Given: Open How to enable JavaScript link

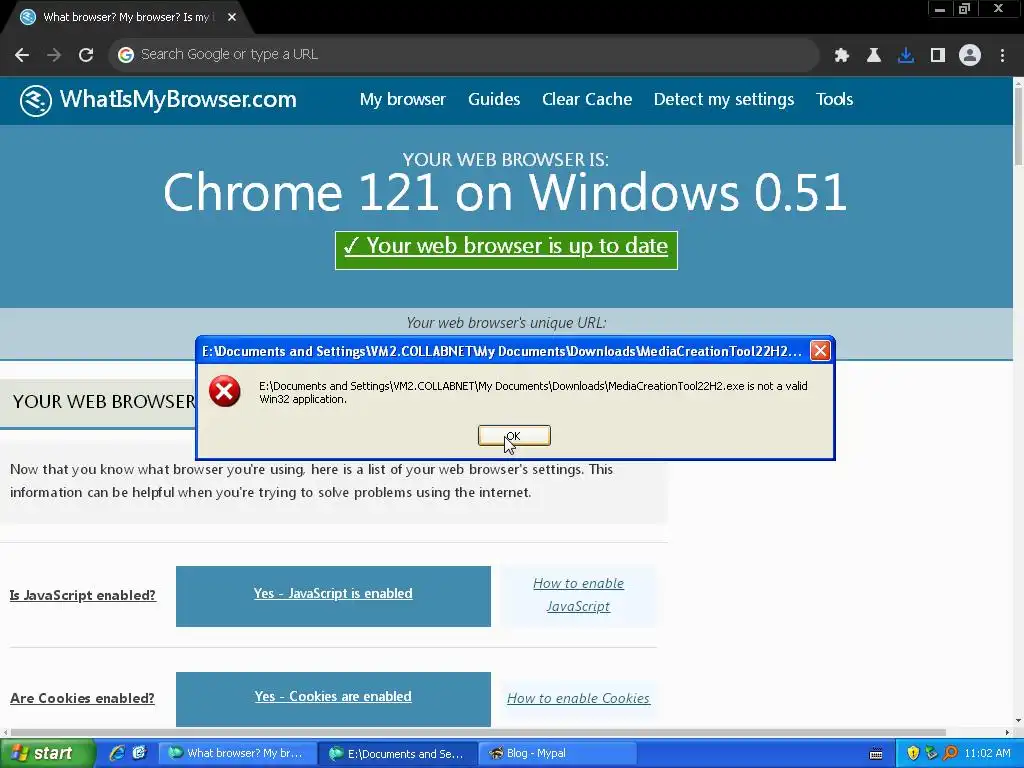Looking at the screenshot, I should (x=578, y=595).
